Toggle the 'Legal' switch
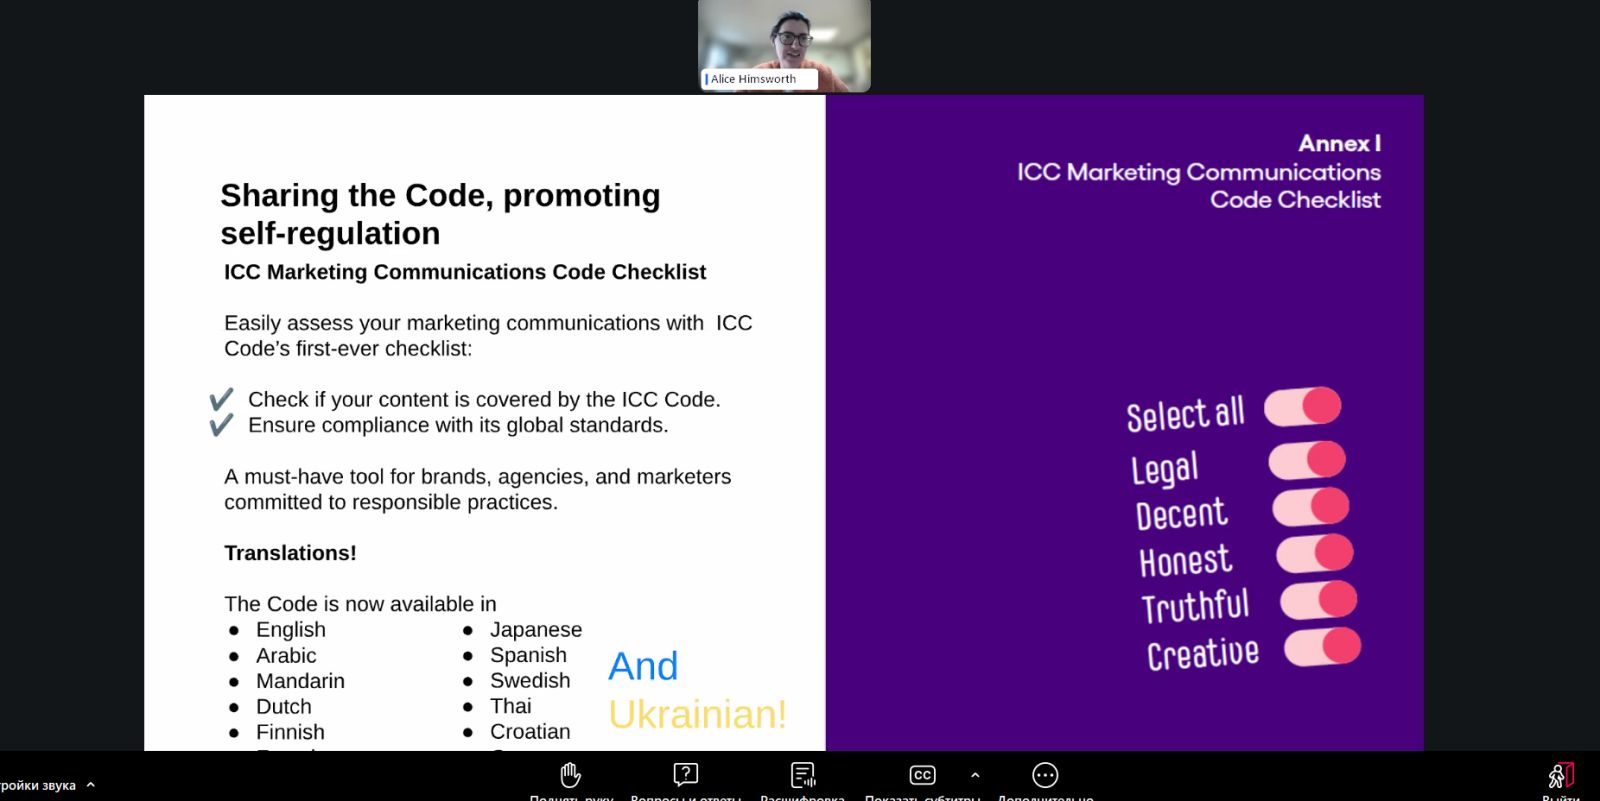The width and height of the screenshot is (1600, 801). click(x=1307, y=460)
